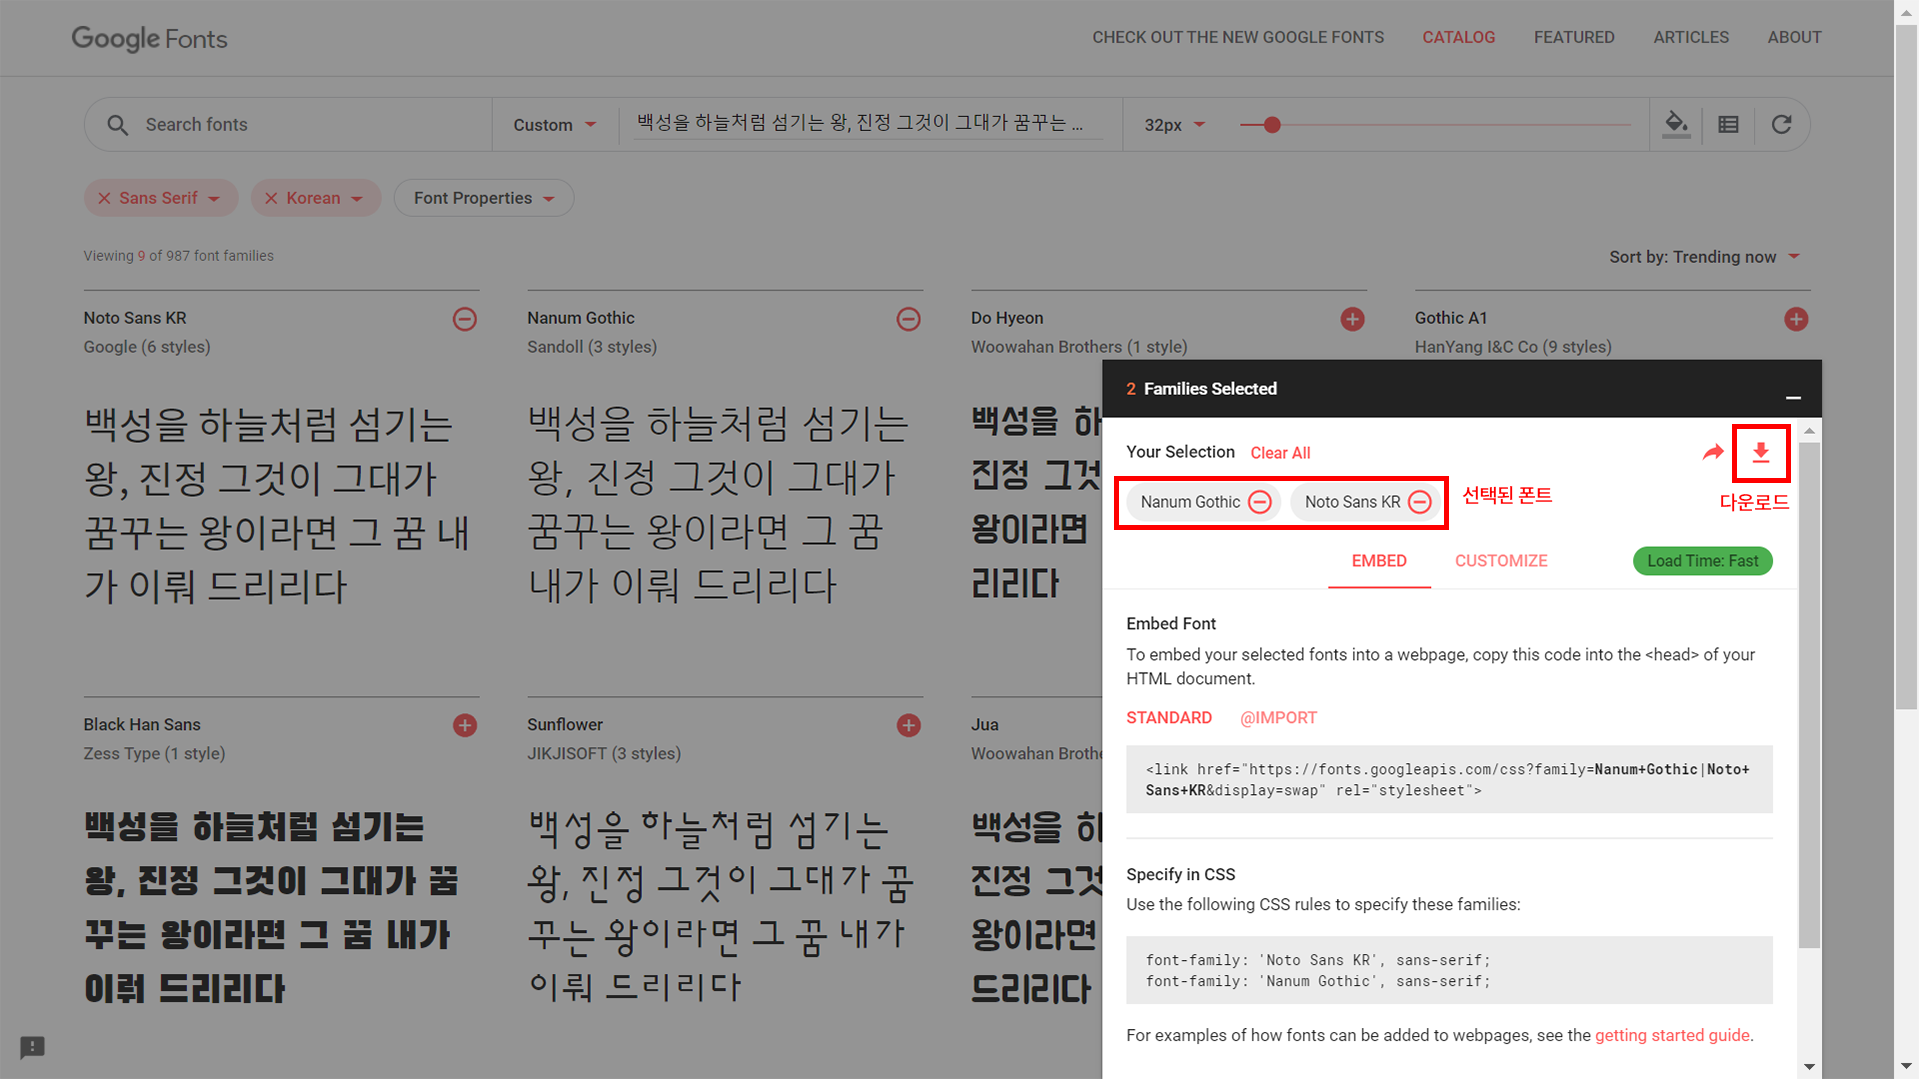Screen dimensions: 1919x1079
Task: Download the selected font families
Action: [x=1761, y=452]
